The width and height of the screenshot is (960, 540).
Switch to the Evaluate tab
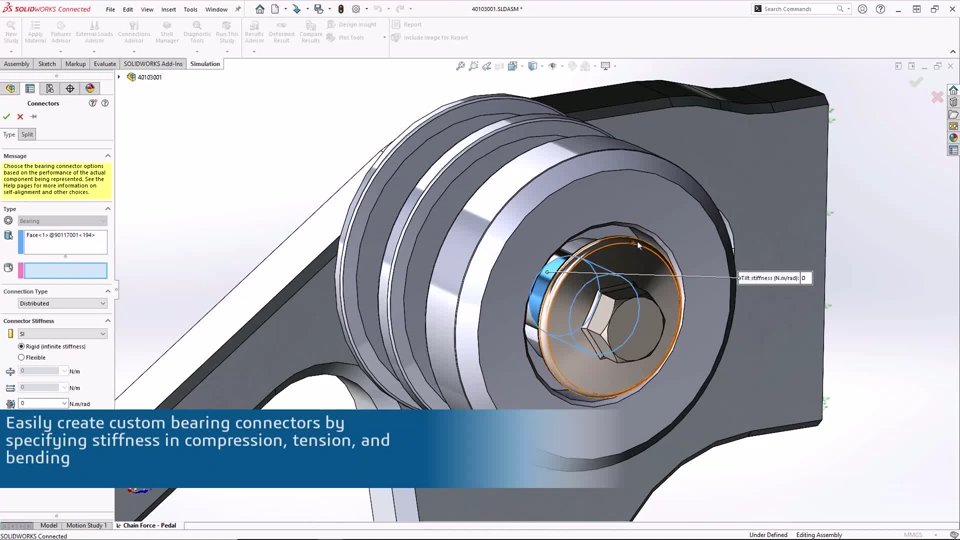pos(105,64)
